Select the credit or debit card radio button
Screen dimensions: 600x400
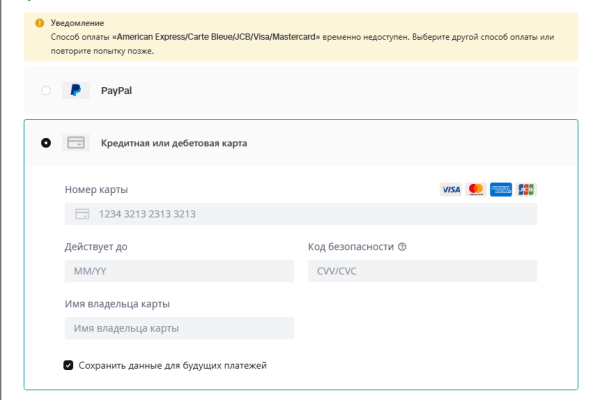pos(46,143)
